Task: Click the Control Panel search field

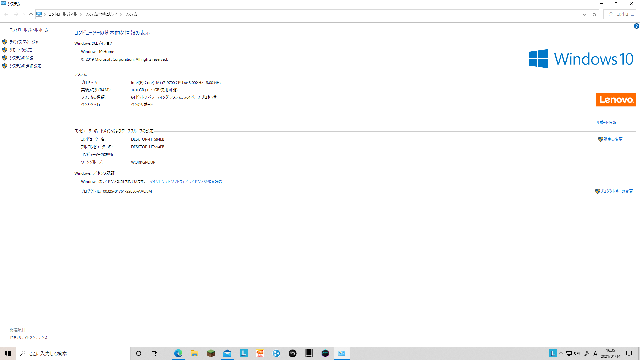Action: (x=620, y=14)
